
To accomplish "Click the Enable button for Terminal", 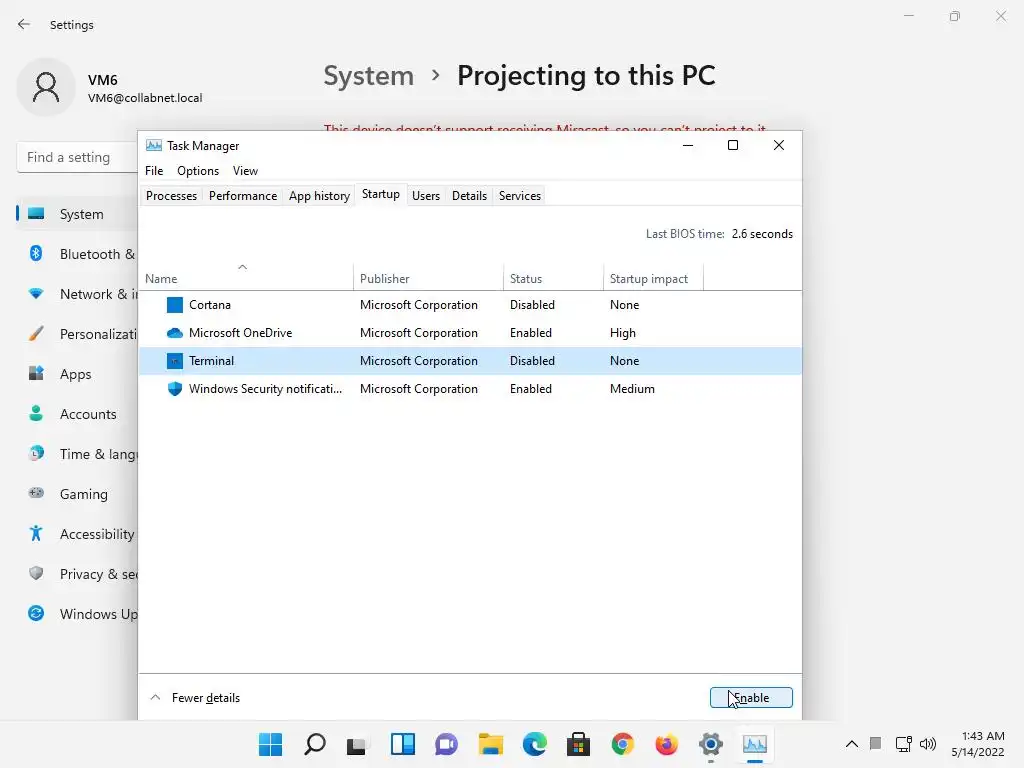I will coord(751,697).
